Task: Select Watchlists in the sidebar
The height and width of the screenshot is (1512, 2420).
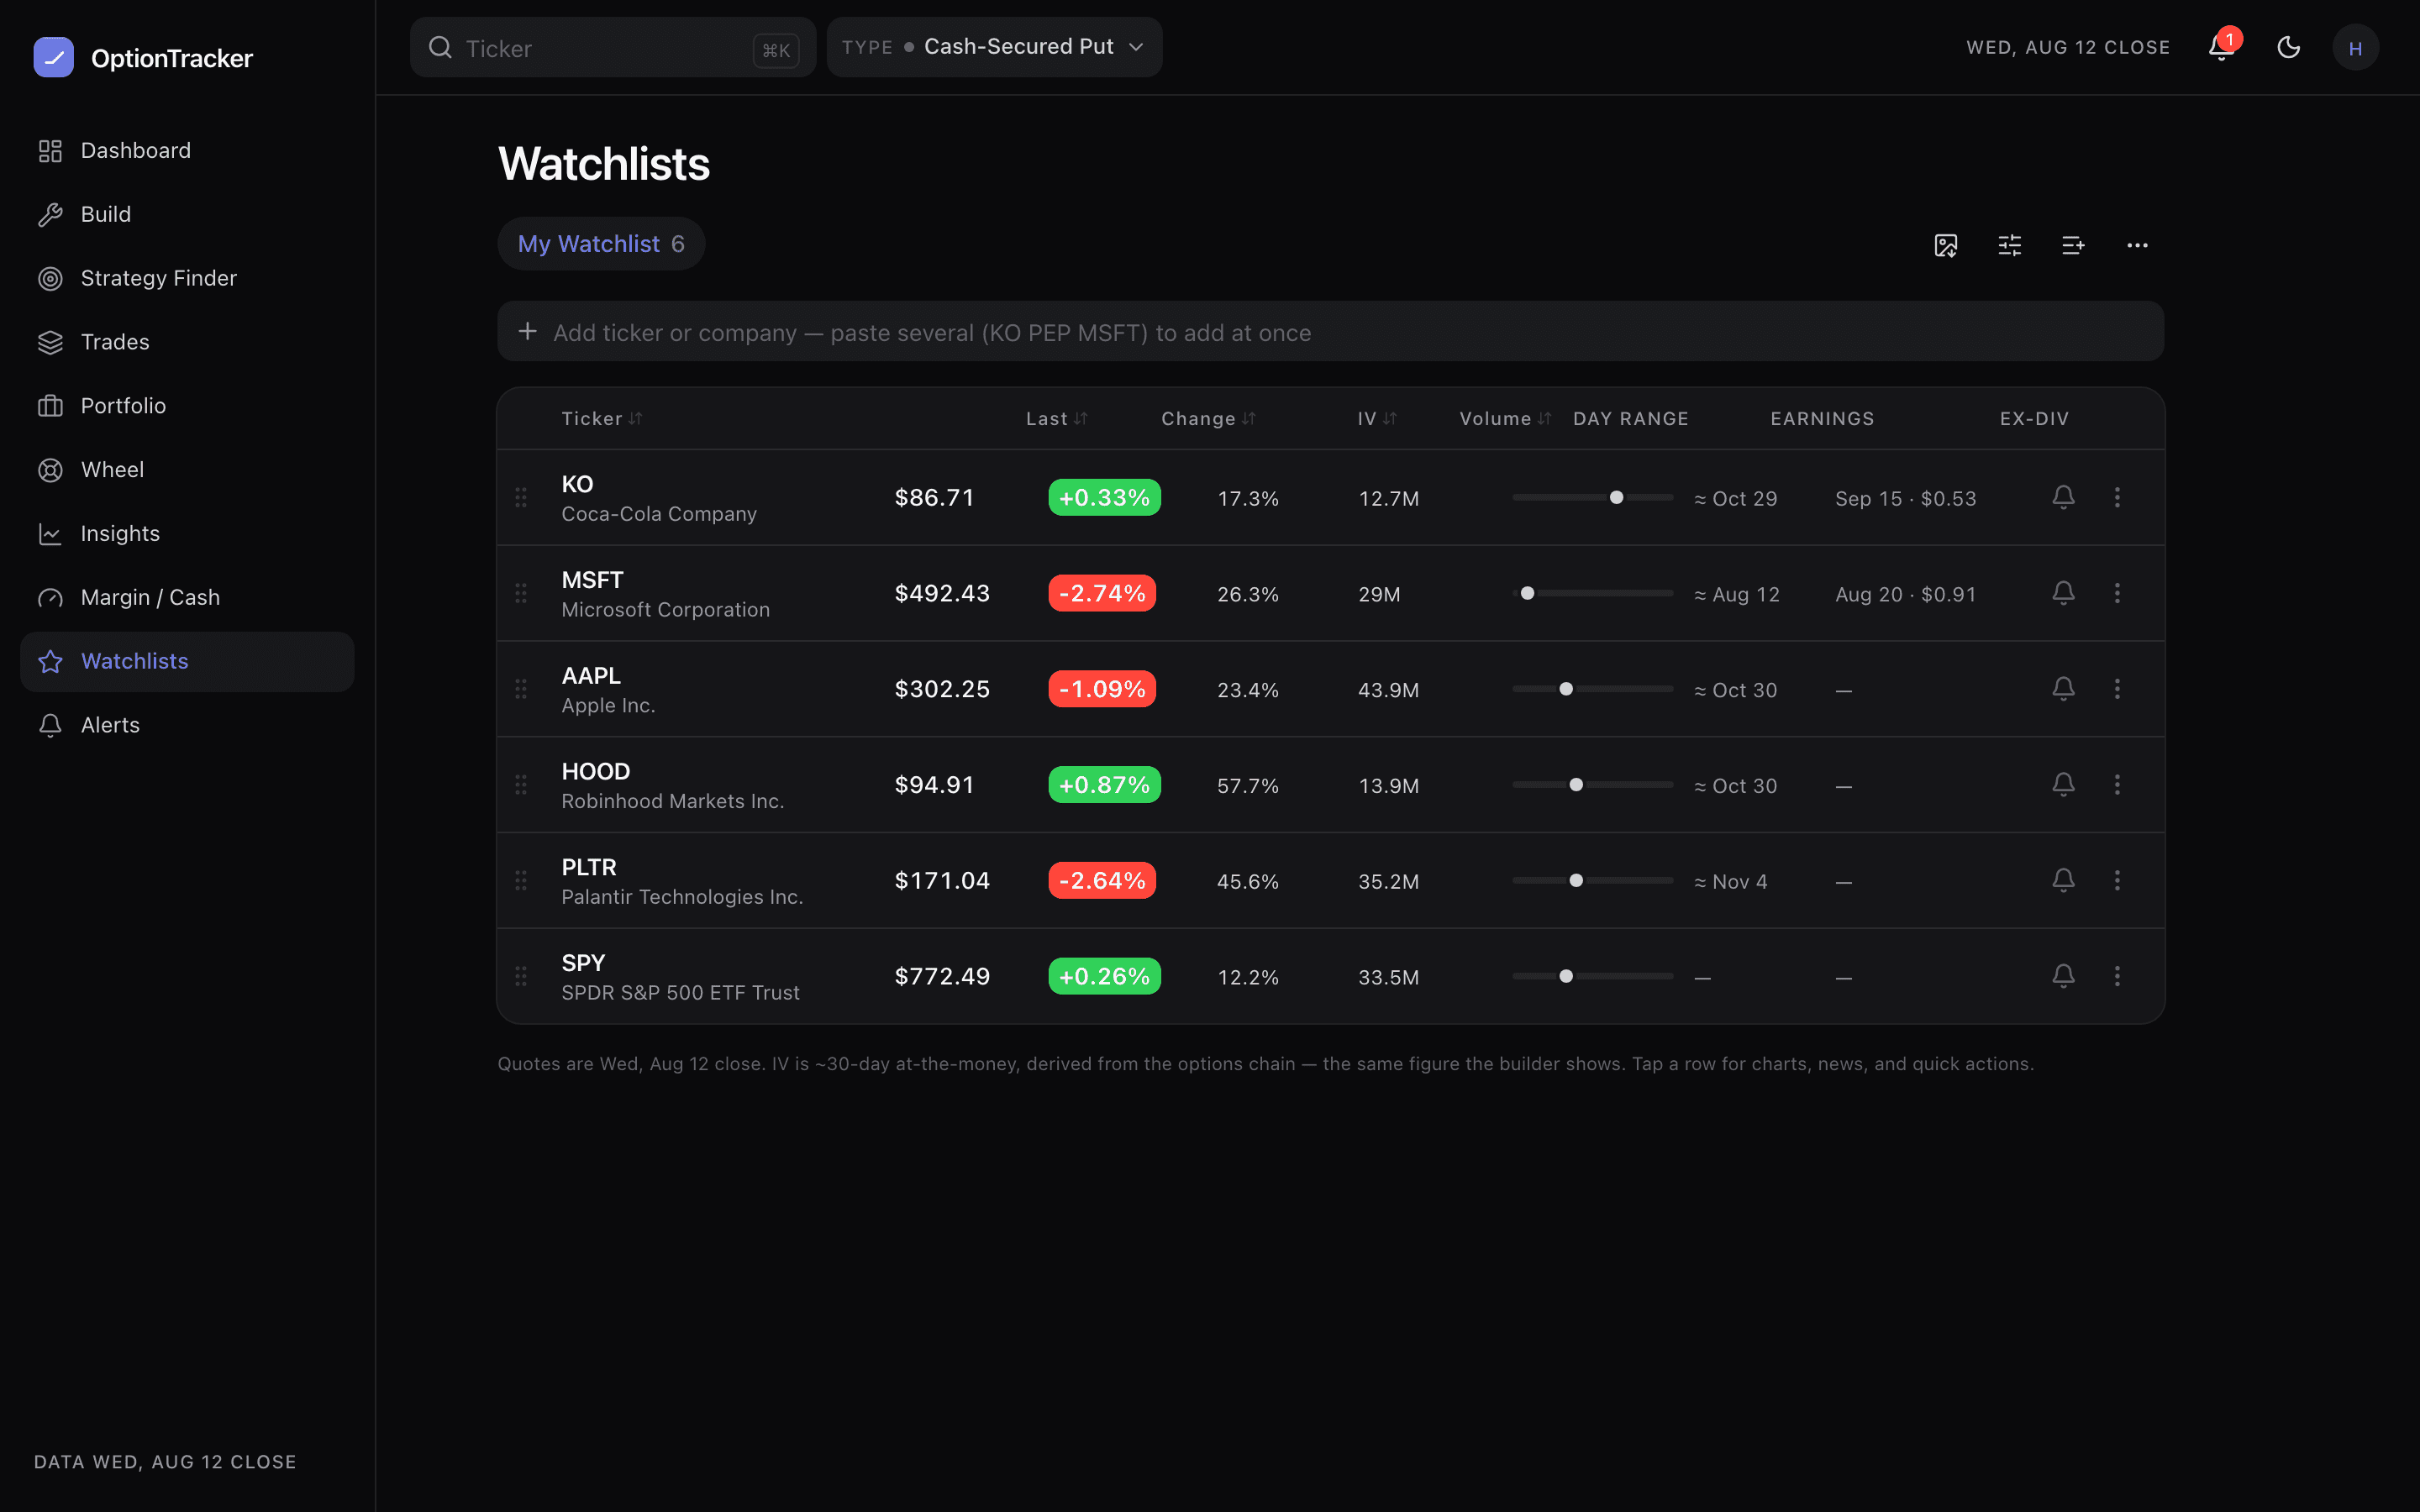Action: (187, 661)
